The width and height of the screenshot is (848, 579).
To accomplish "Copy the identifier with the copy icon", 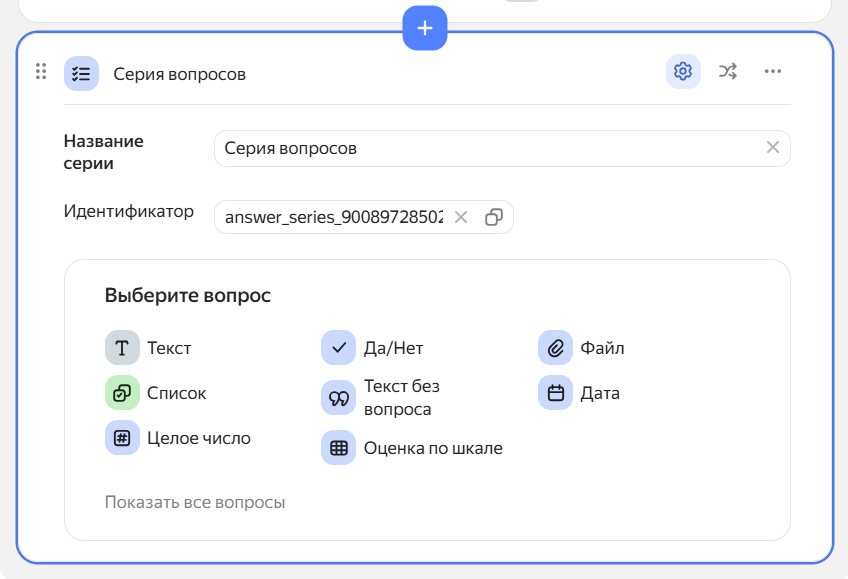I will point(493,217).
